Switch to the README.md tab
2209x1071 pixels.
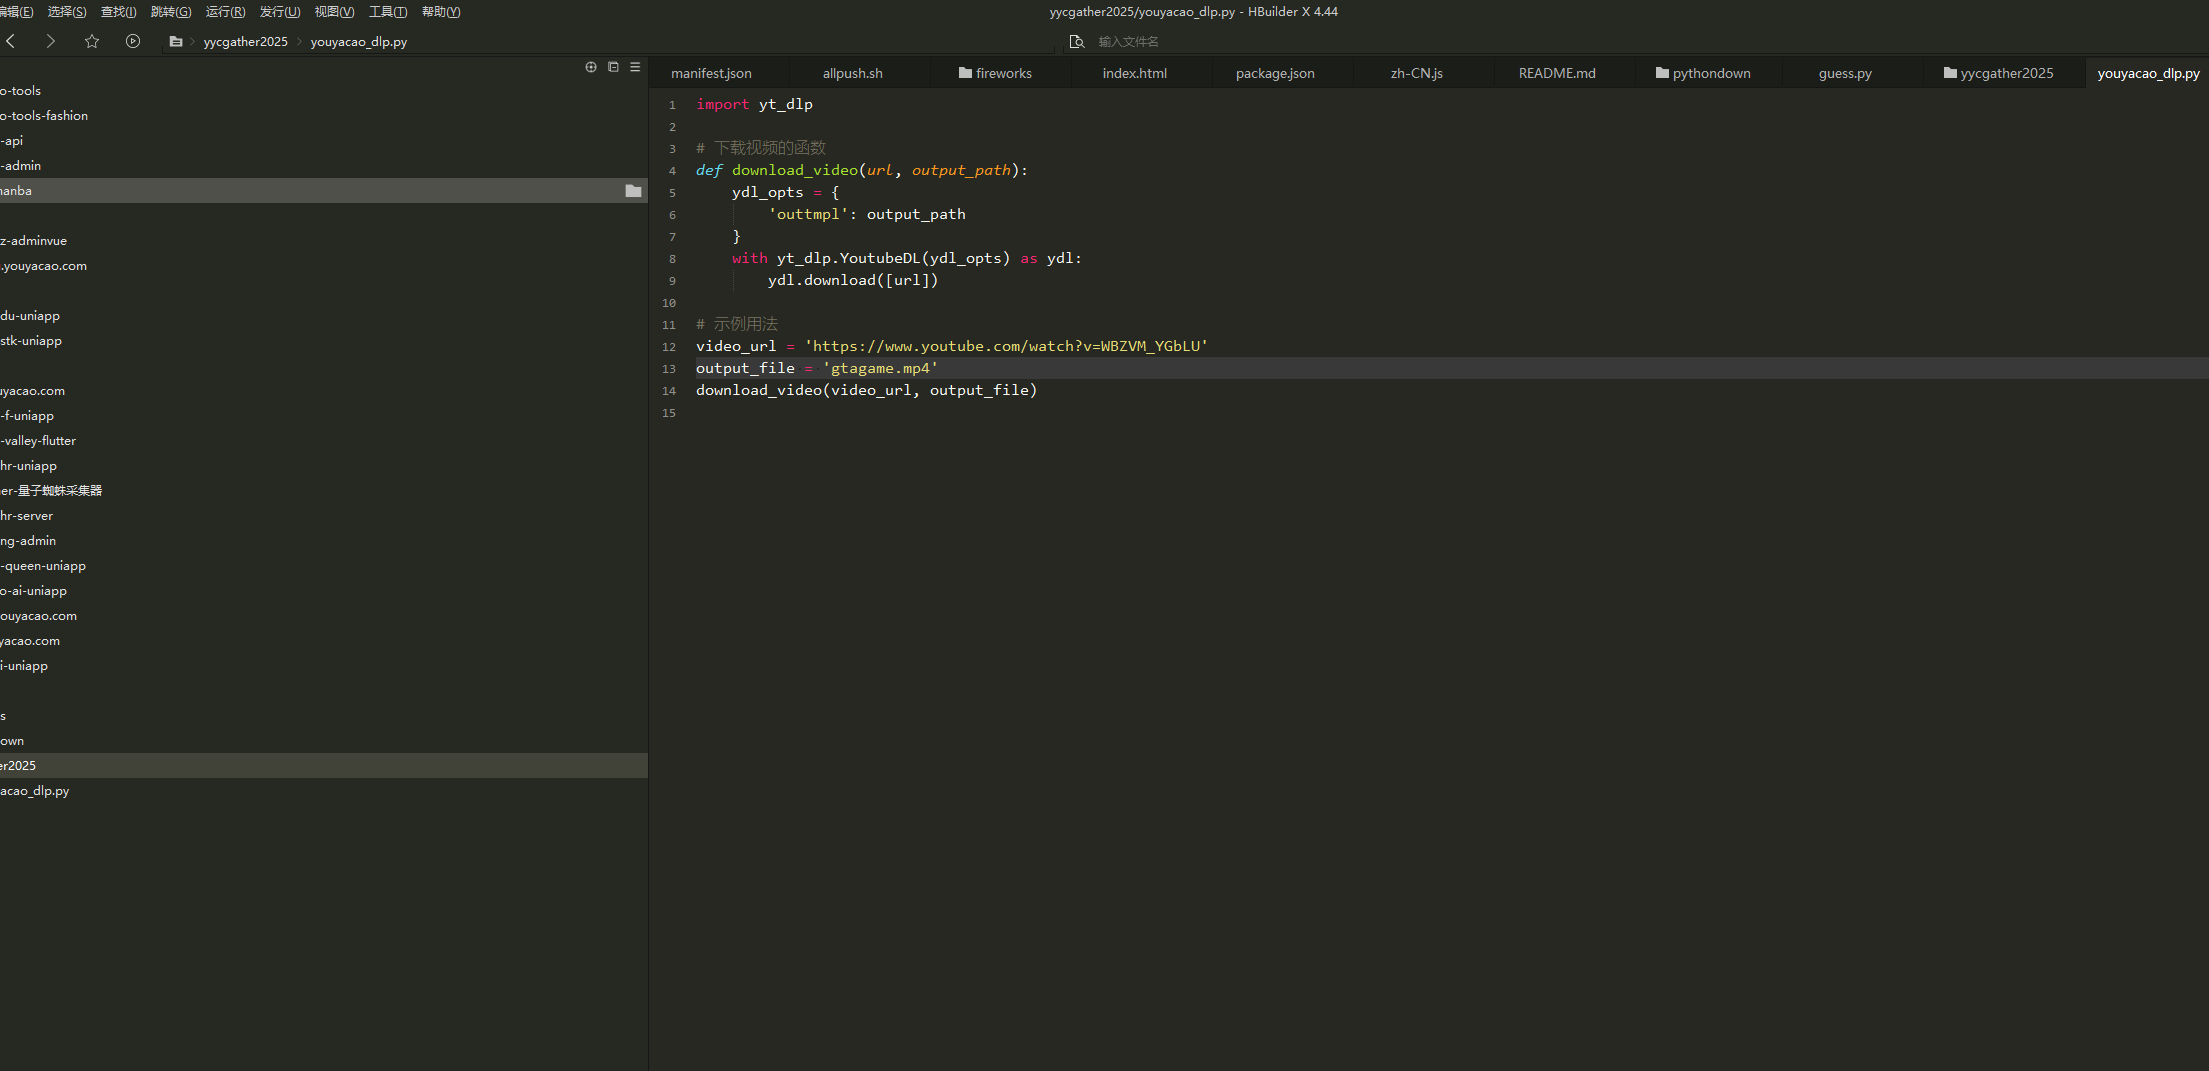point(1557,73)
